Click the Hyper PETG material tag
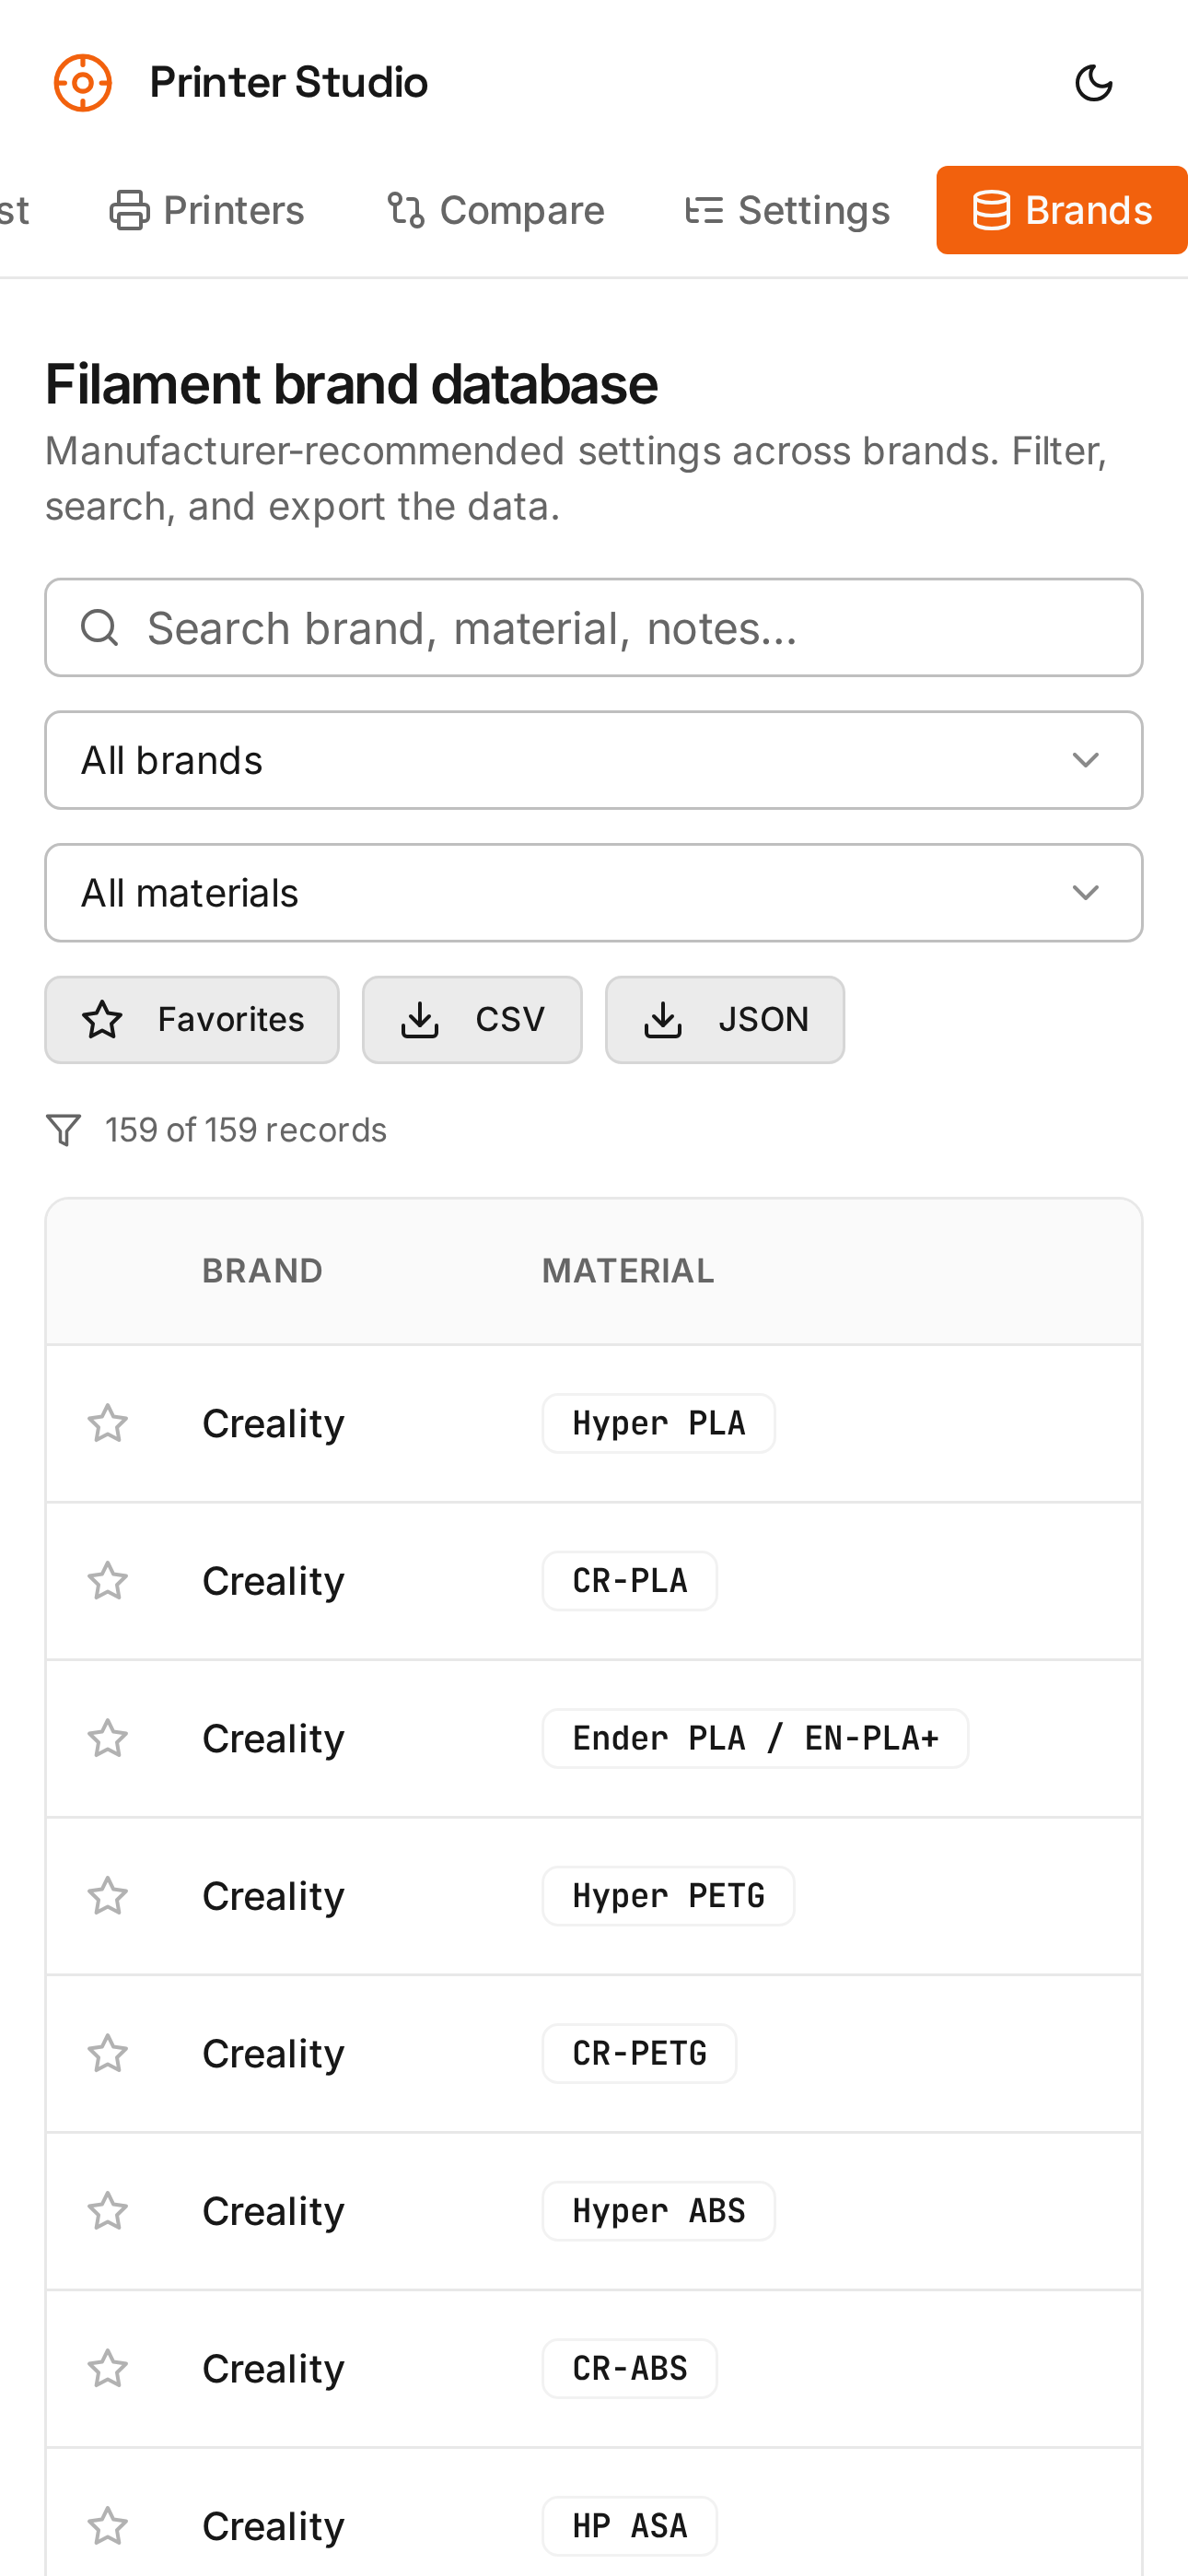 pos(669,1896)
